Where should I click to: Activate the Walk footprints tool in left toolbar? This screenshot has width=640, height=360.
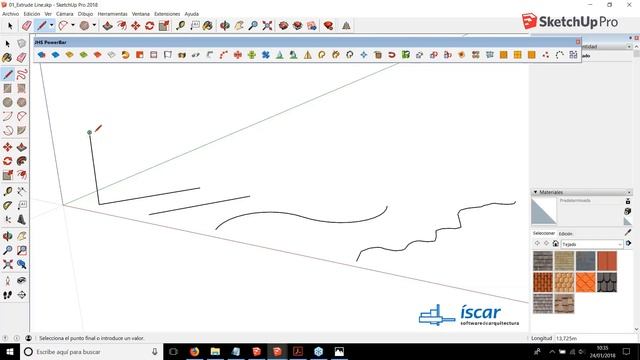click(x=7, y=295)
